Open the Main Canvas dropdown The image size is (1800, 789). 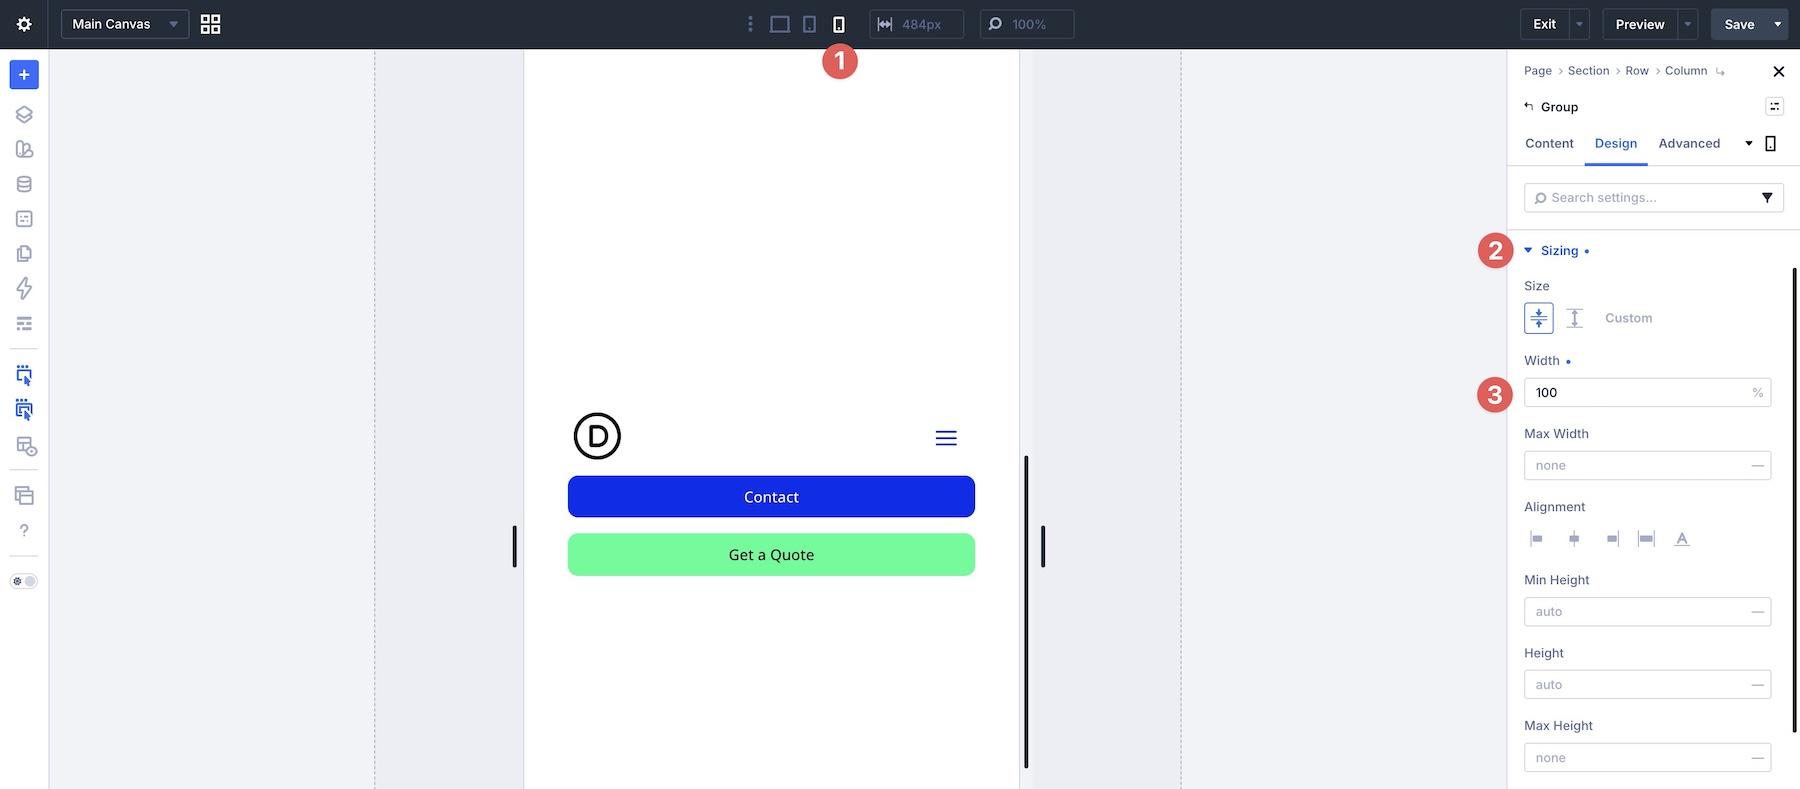pyautogui.click(x=125, y=24)
